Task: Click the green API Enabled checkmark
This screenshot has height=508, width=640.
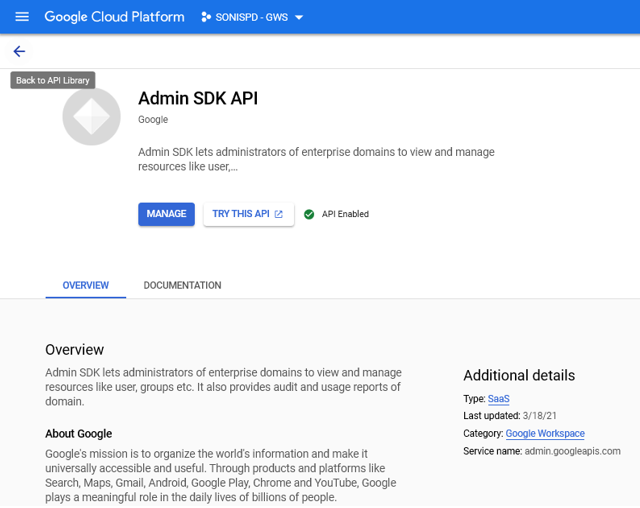Action: click(x=309, y=214)
